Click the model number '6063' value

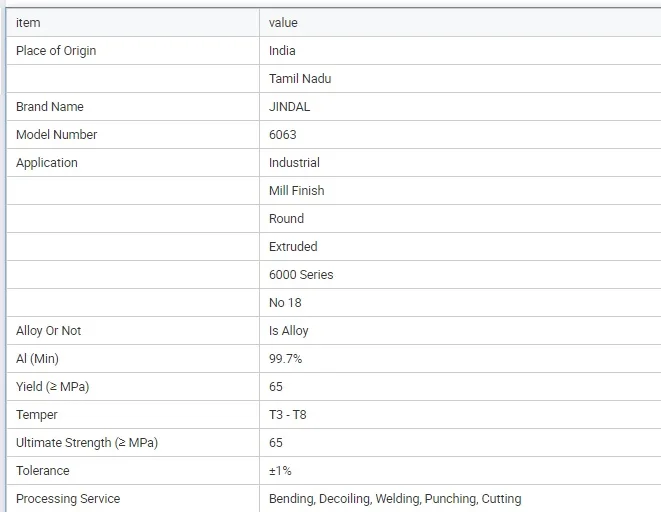282,134
